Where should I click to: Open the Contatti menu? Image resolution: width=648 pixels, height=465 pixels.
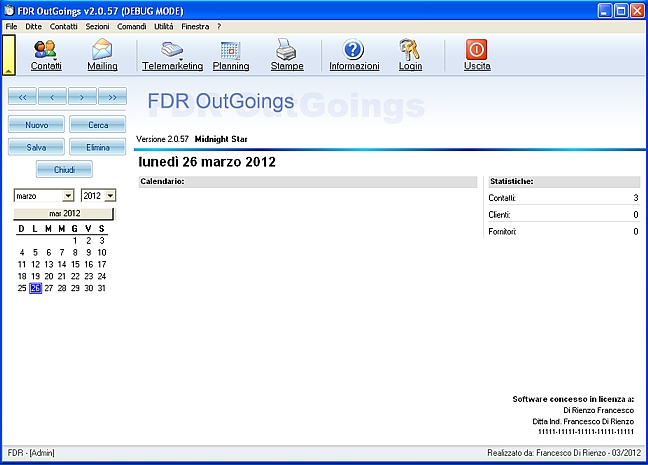tap(64, 26)
